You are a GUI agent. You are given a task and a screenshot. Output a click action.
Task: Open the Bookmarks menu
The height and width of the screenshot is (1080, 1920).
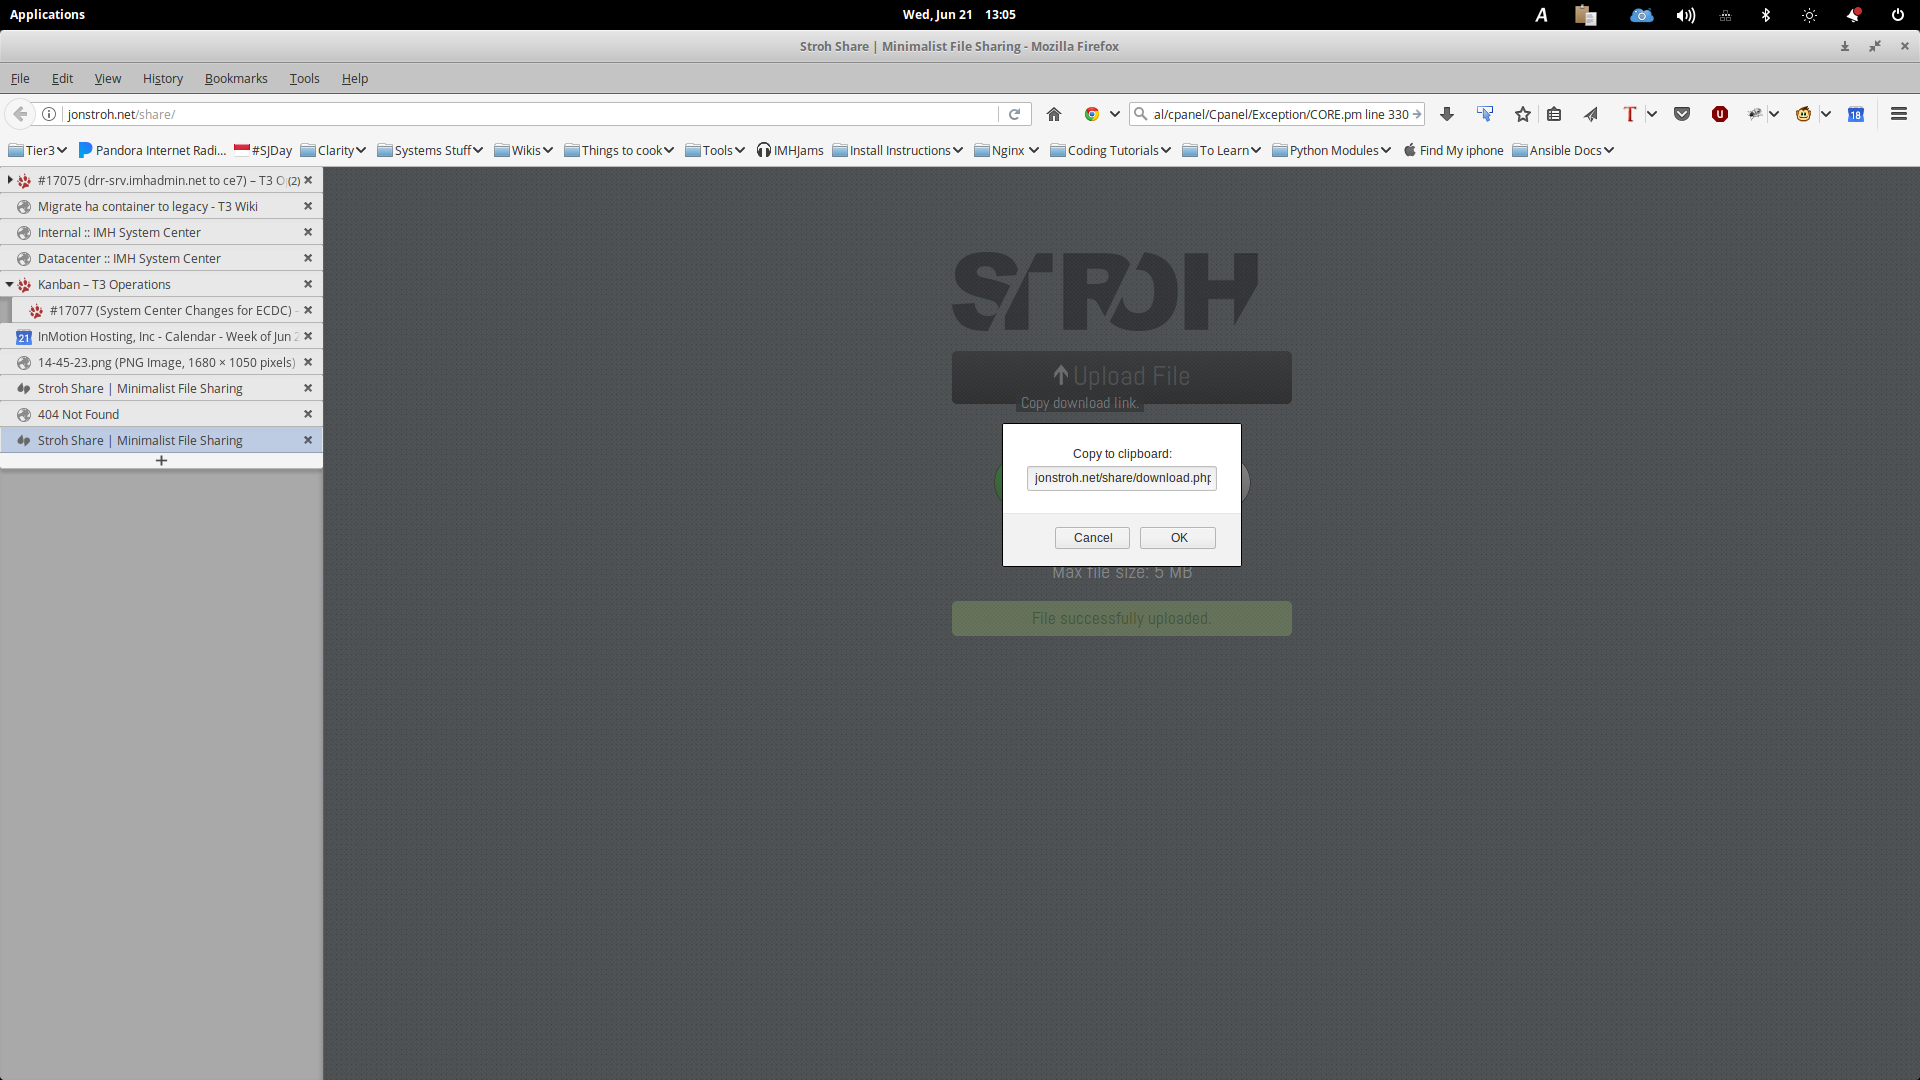click(x=236, y=78)
